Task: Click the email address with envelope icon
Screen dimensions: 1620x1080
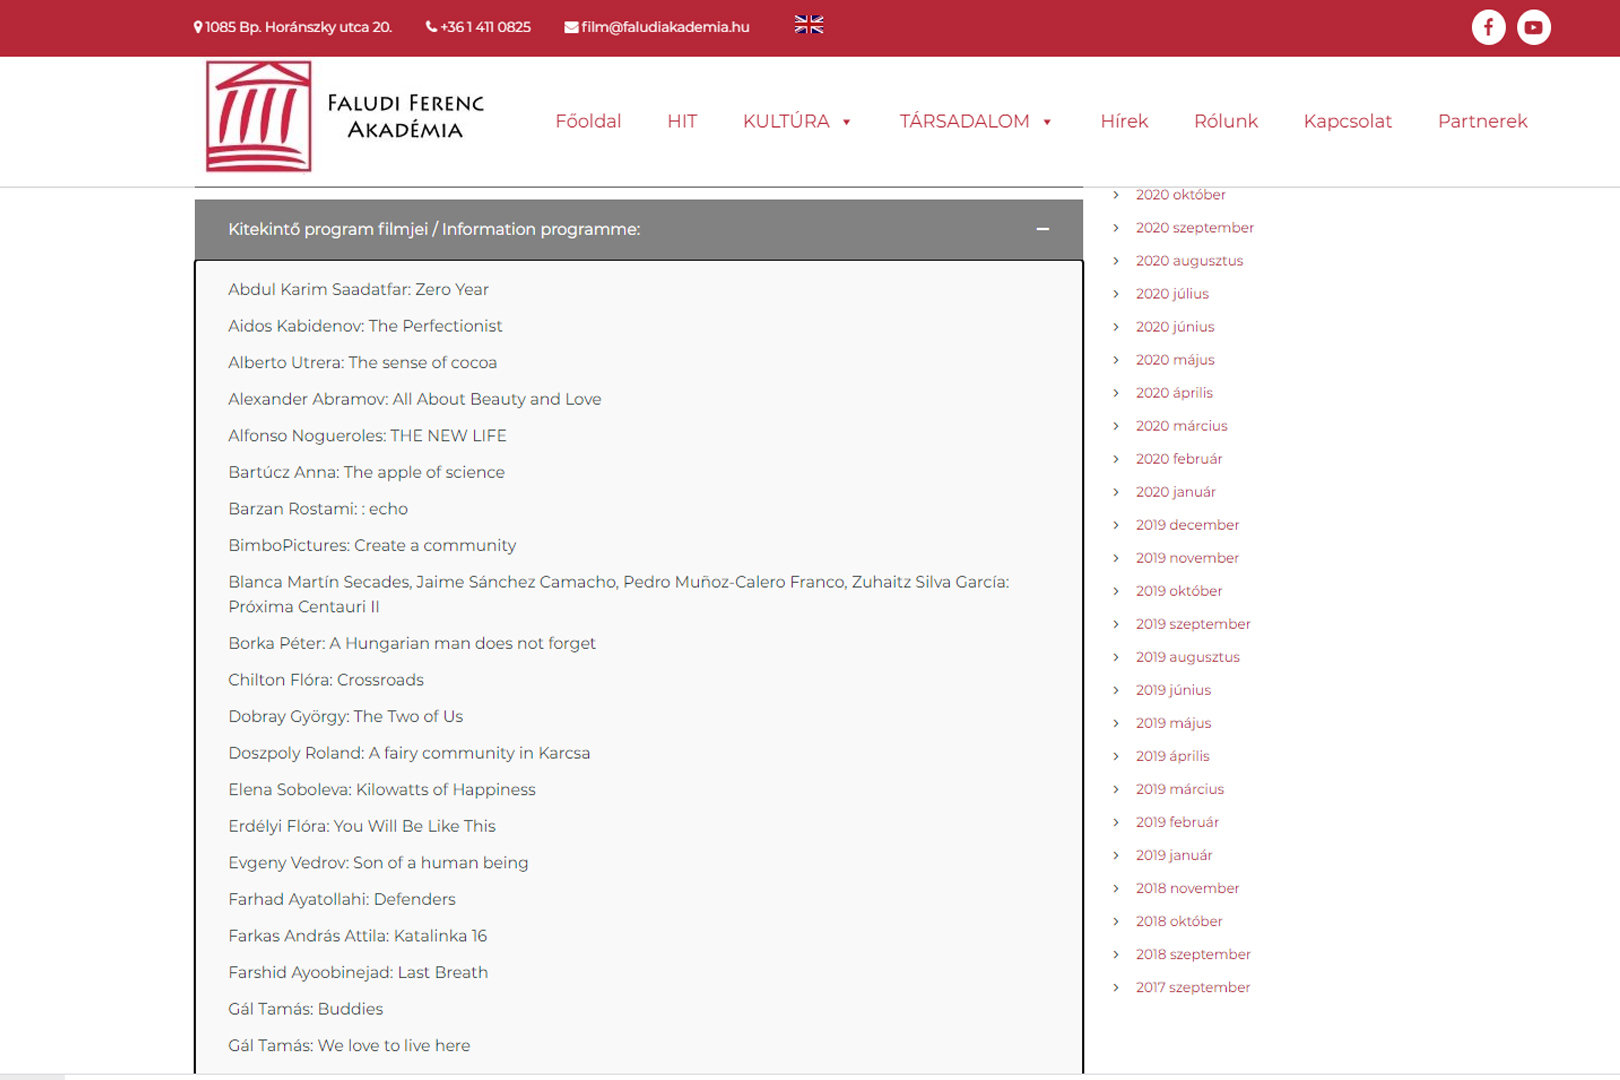Action: [657, 27]
